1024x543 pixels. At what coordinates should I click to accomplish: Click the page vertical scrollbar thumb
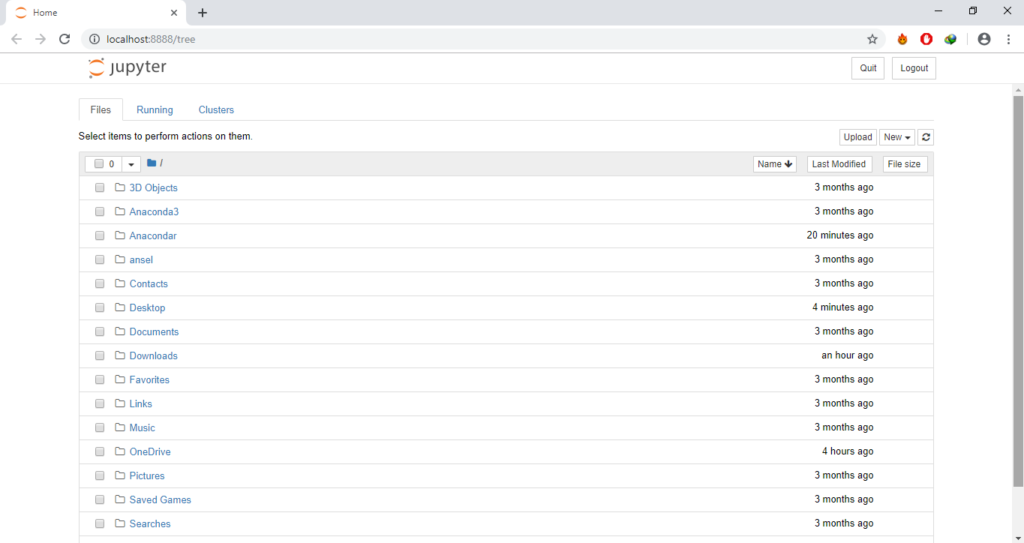coord(1018,291)
